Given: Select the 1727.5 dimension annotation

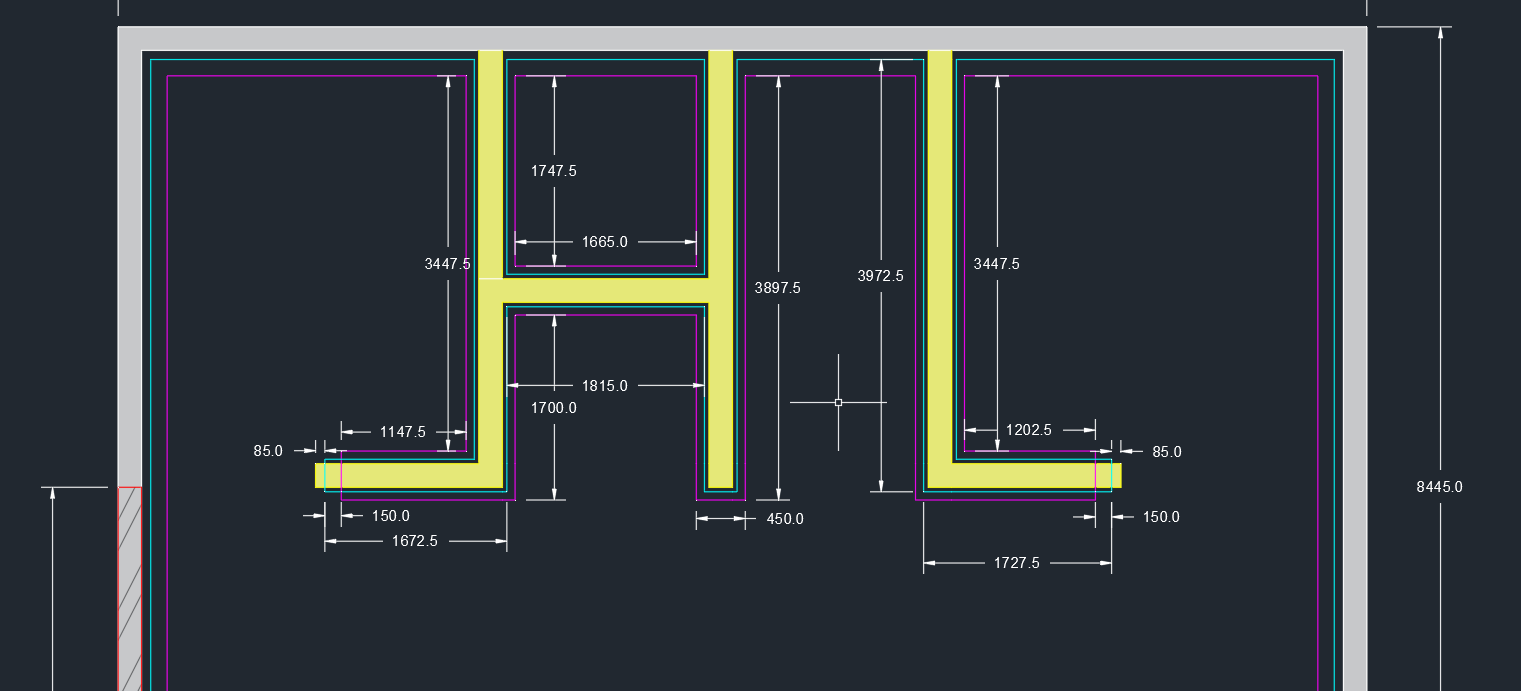Looking at the screenshot, I should [1018, 563].
